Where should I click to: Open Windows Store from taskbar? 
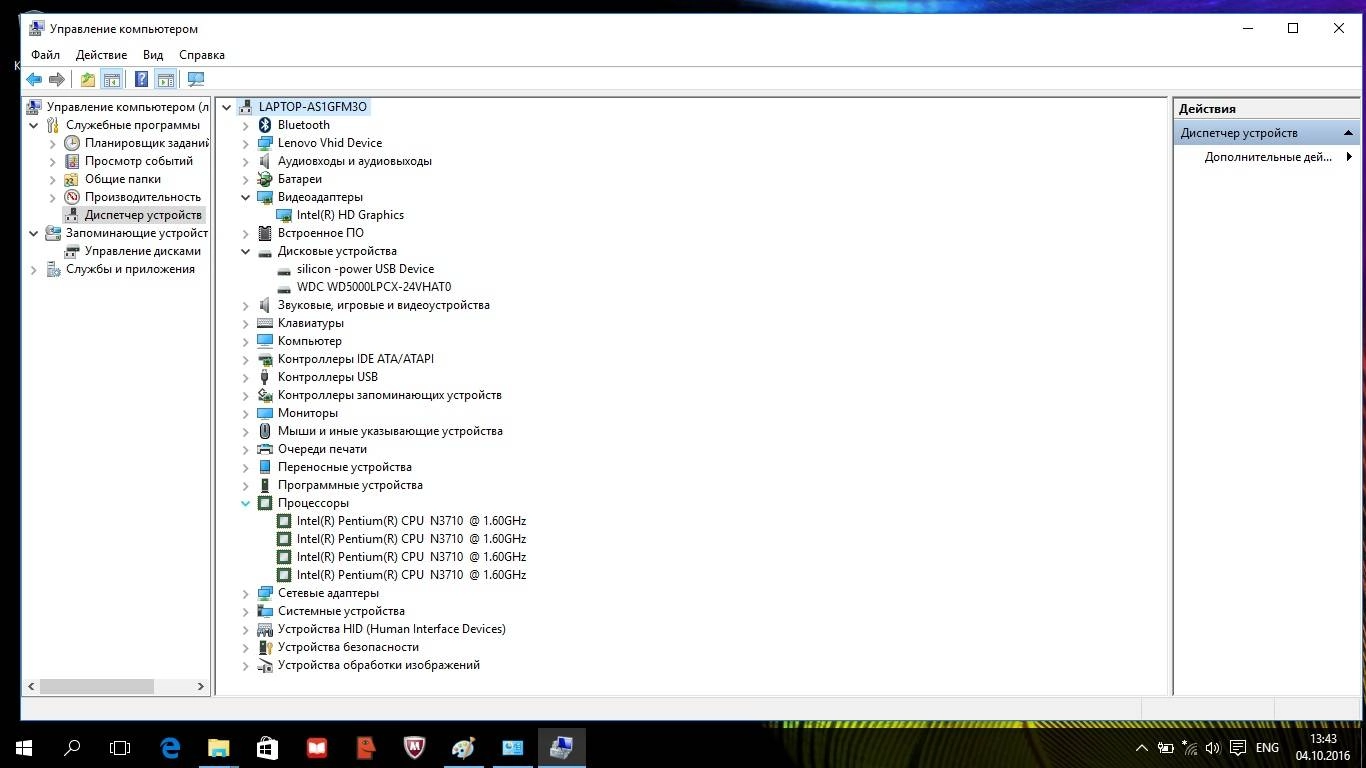tap(267, 747)
